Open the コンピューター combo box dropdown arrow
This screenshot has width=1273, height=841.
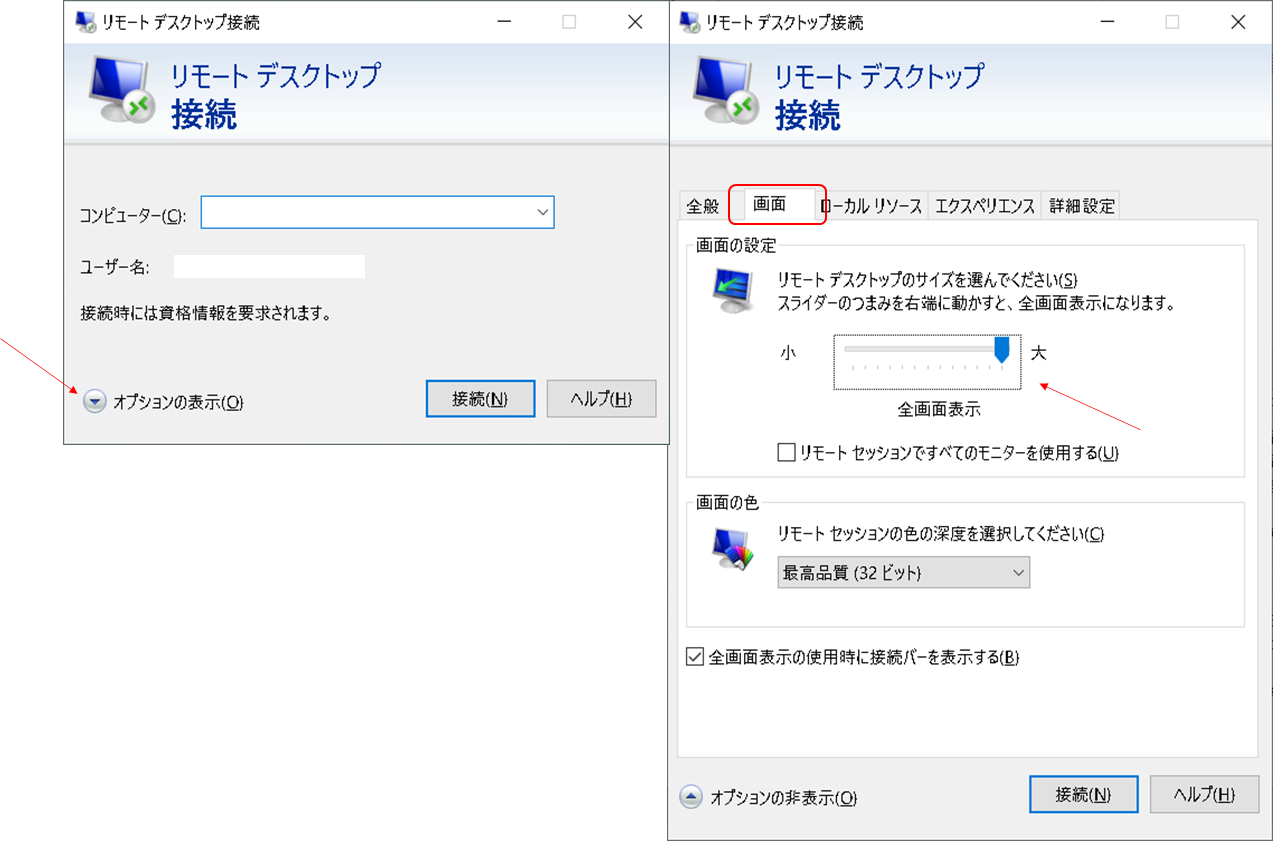pos(542,212)
